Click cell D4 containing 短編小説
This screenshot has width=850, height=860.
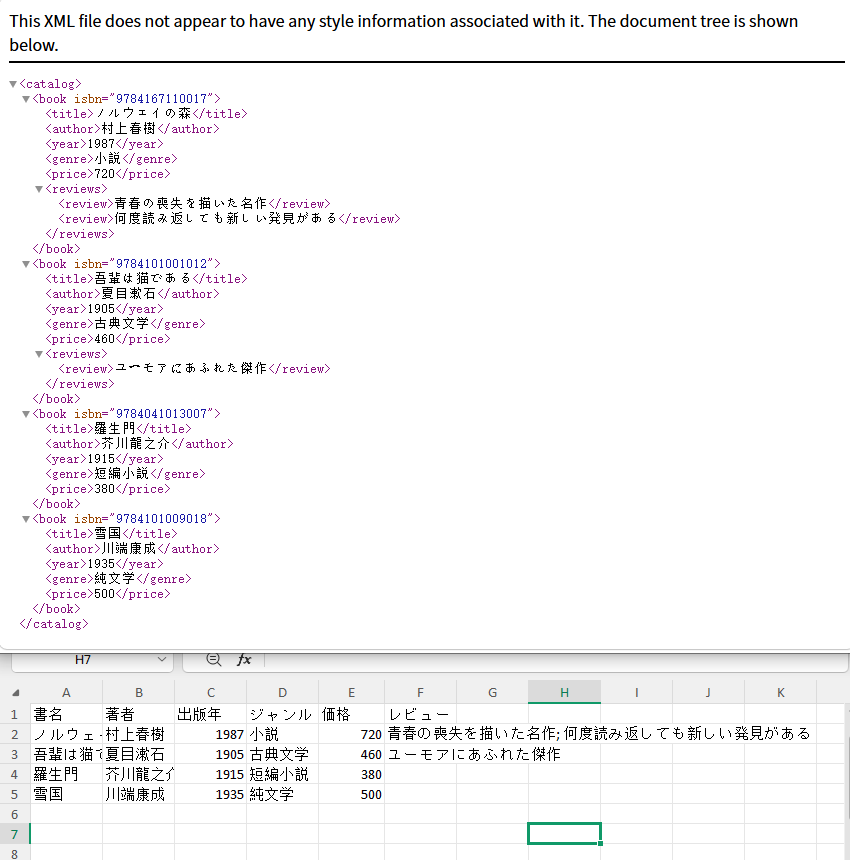pyautogui.click(x=282, y=774)
